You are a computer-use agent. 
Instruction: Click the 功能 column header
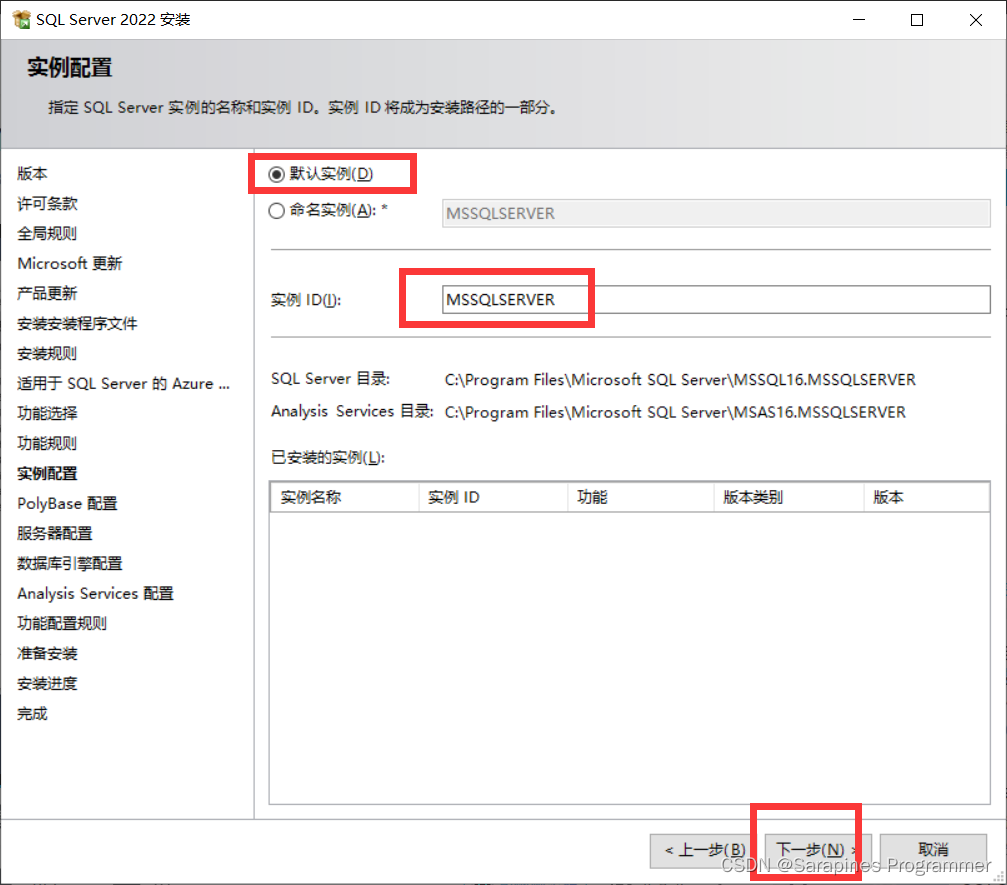point(641,497)
